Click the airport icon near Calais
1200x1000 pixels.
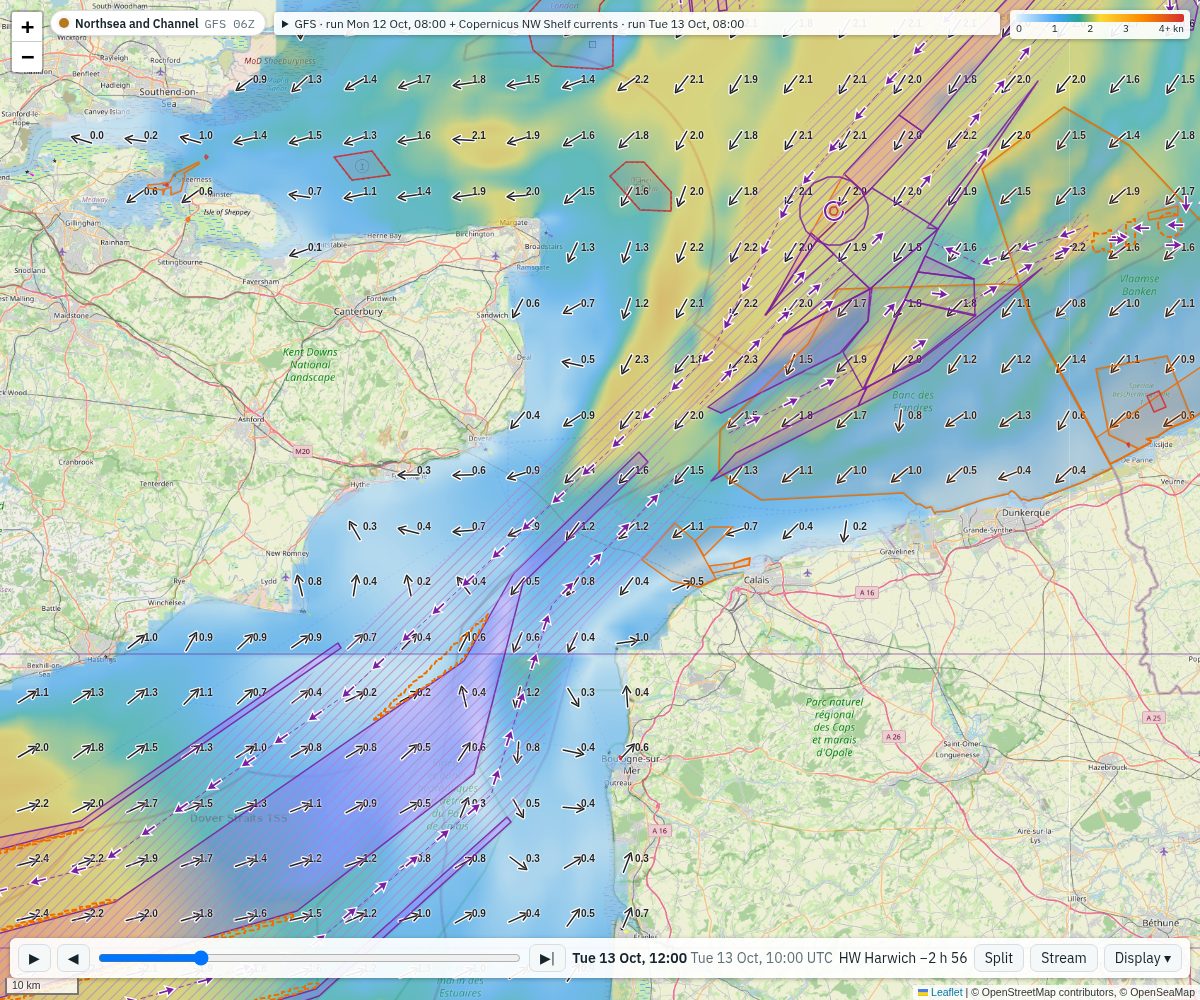pos(807,573)
